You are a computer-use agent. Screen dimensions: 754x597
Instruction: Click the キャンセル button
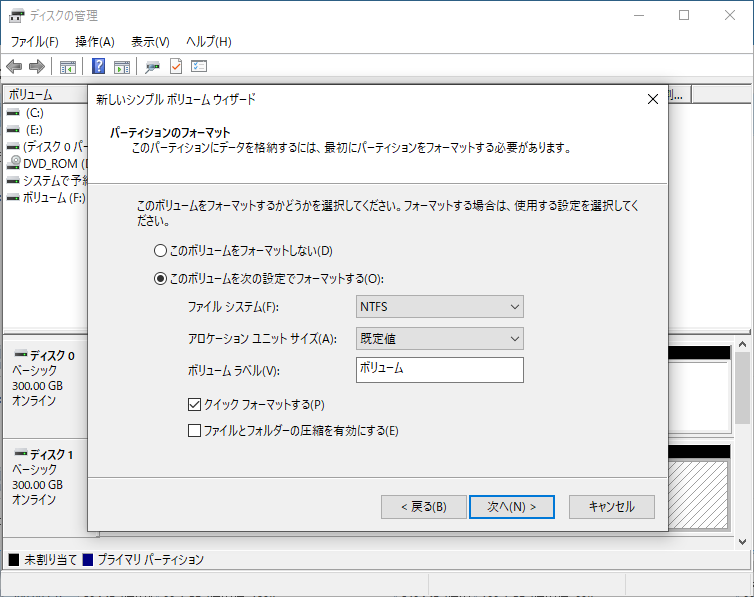(x=612, y=507)
